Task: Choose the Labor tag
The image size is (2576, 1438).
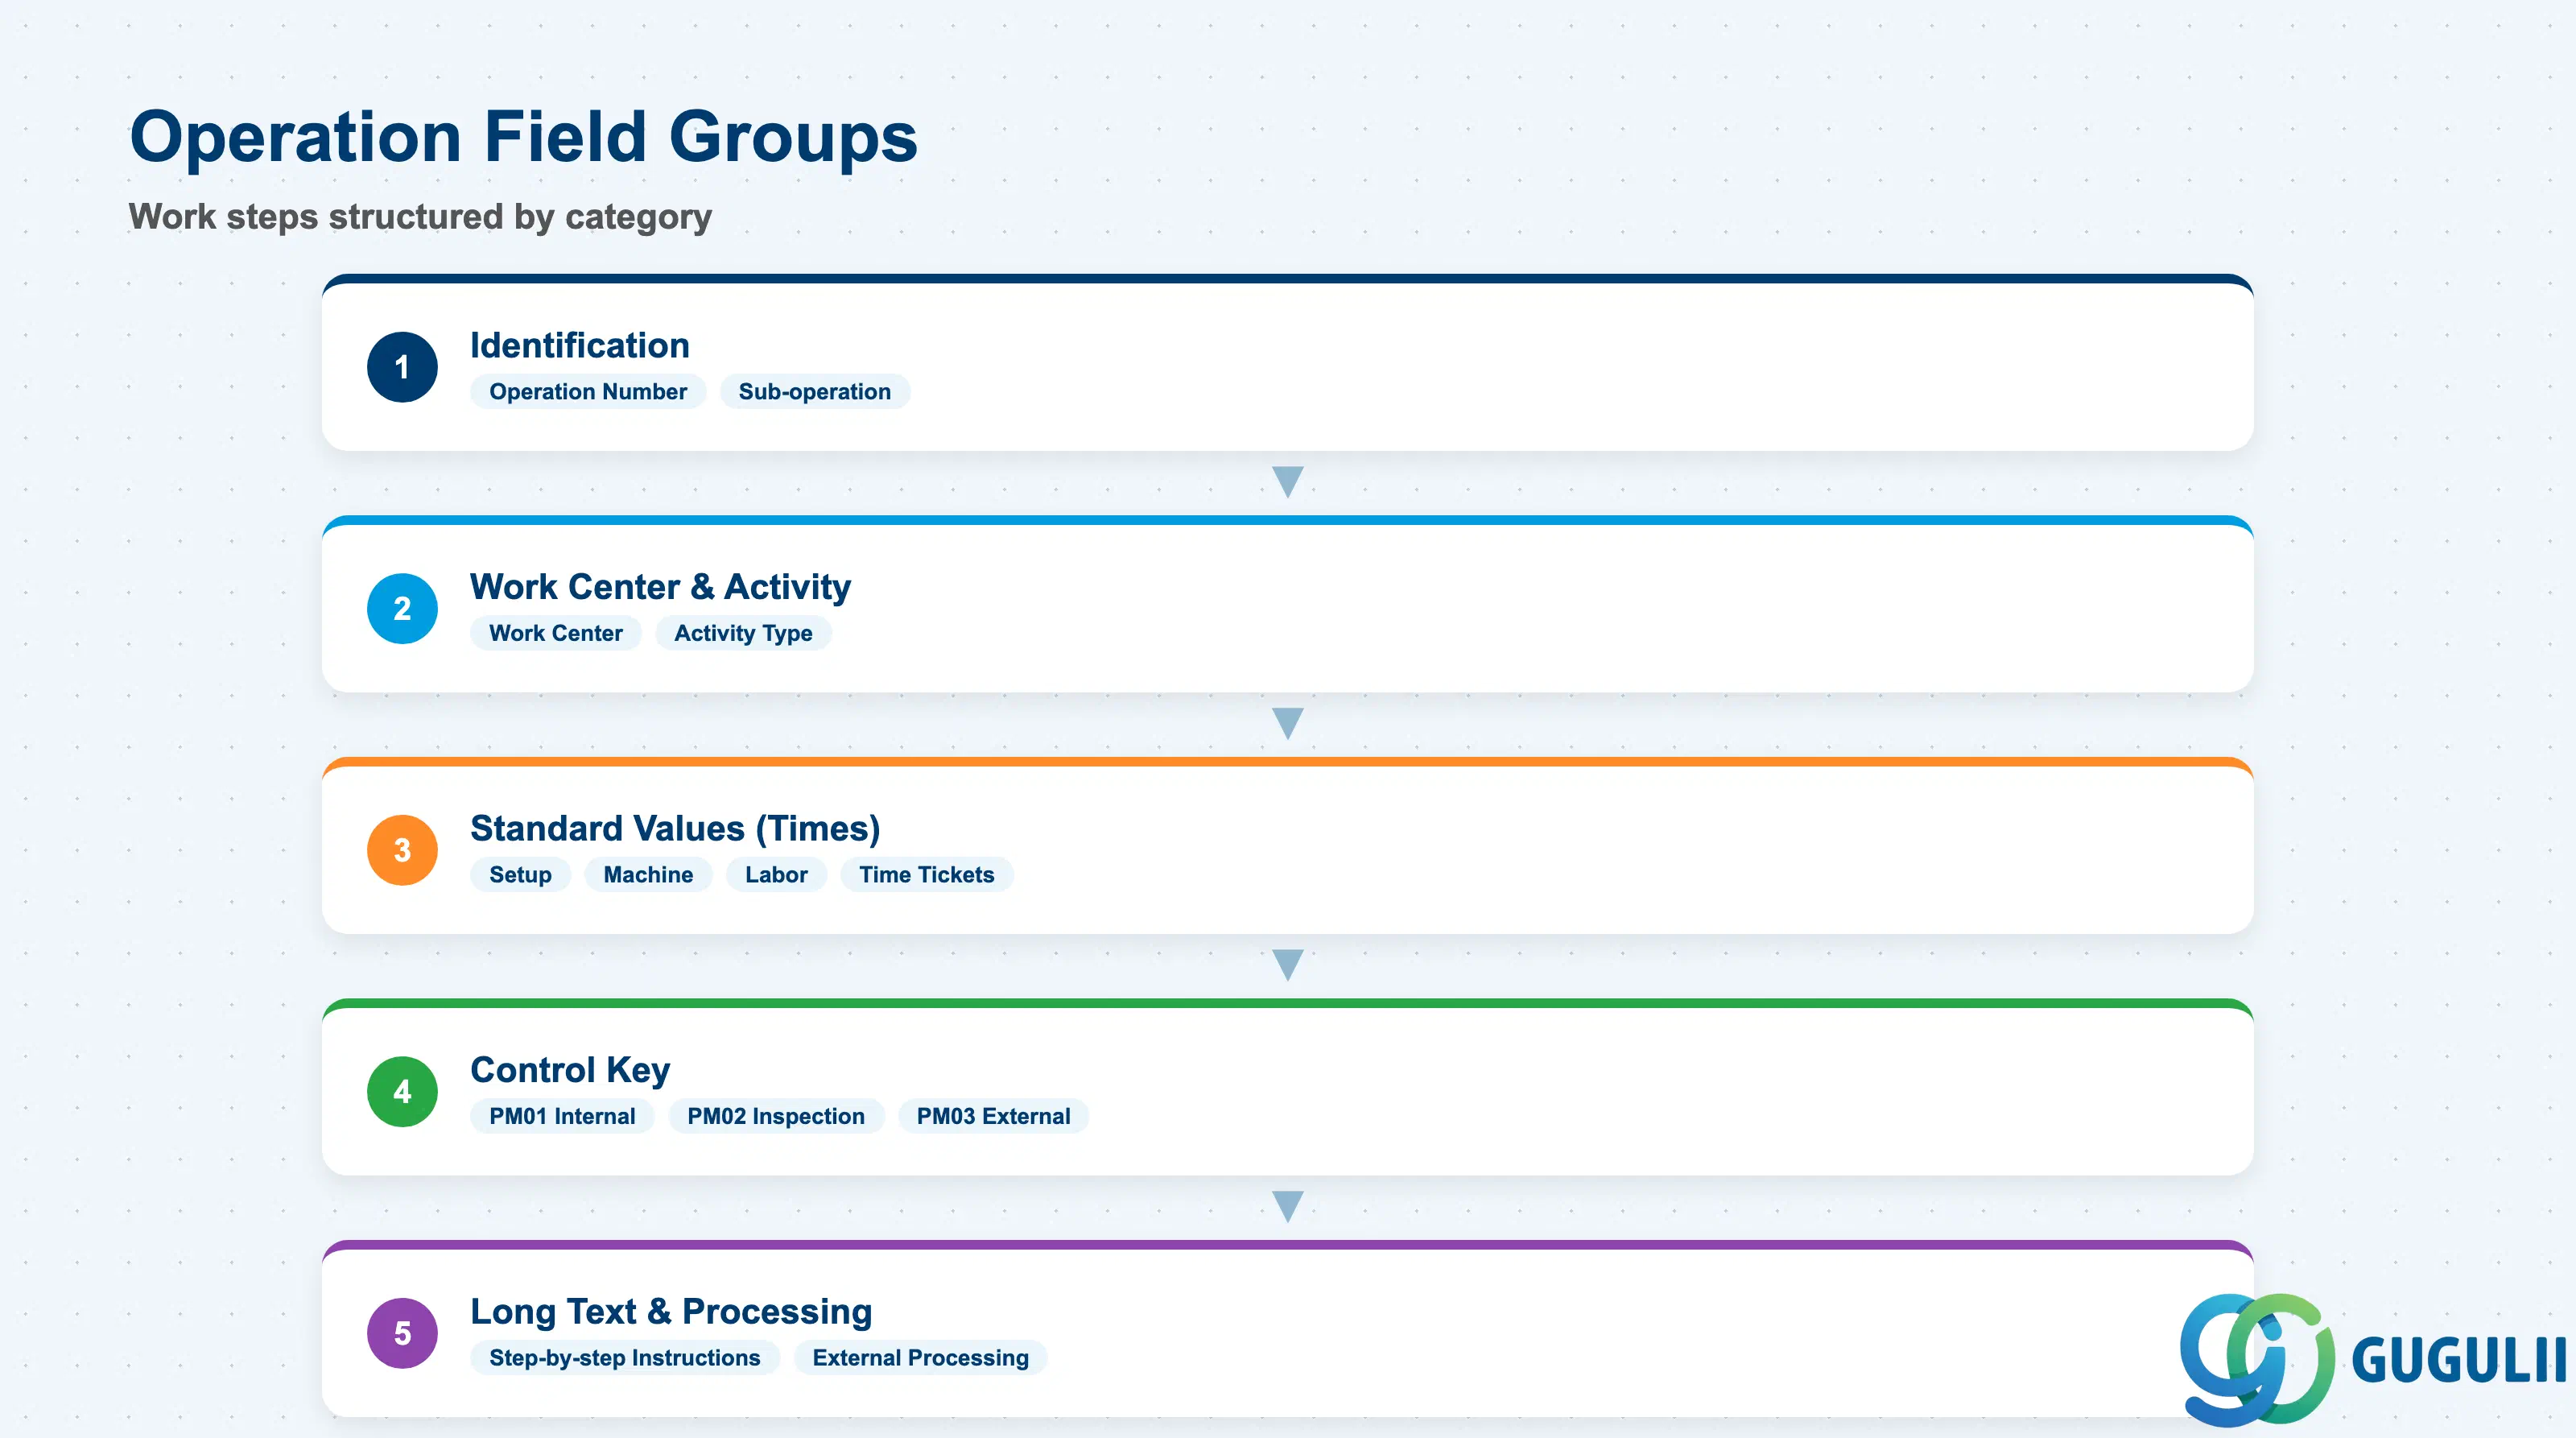Action: (776, 874)
